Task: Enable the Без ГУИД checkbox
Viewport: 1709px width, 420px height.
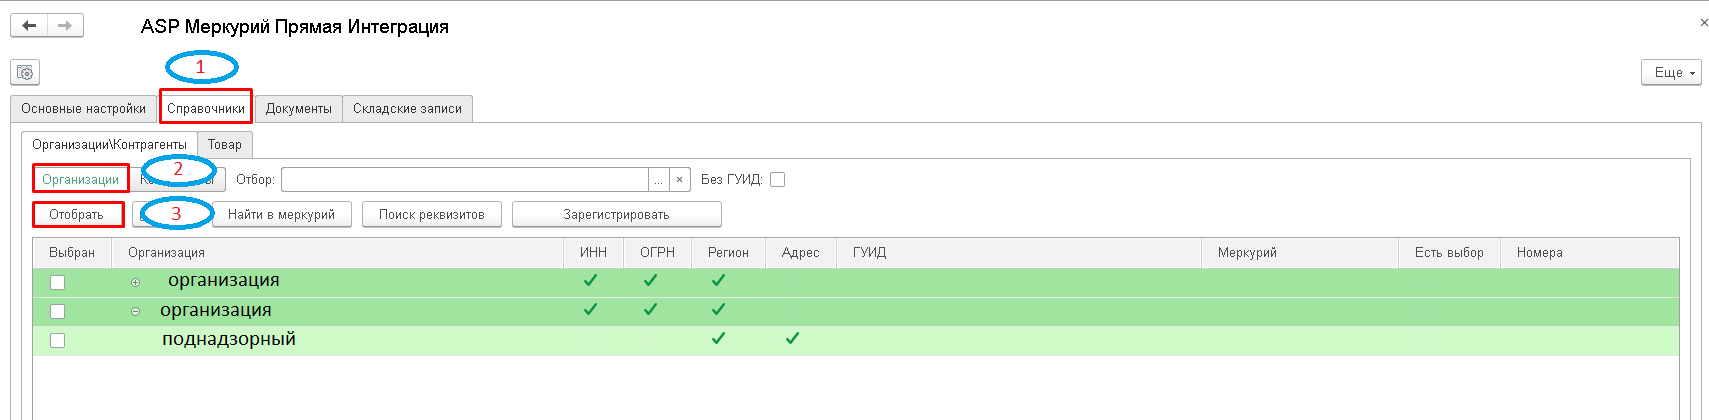Action: 778,180
